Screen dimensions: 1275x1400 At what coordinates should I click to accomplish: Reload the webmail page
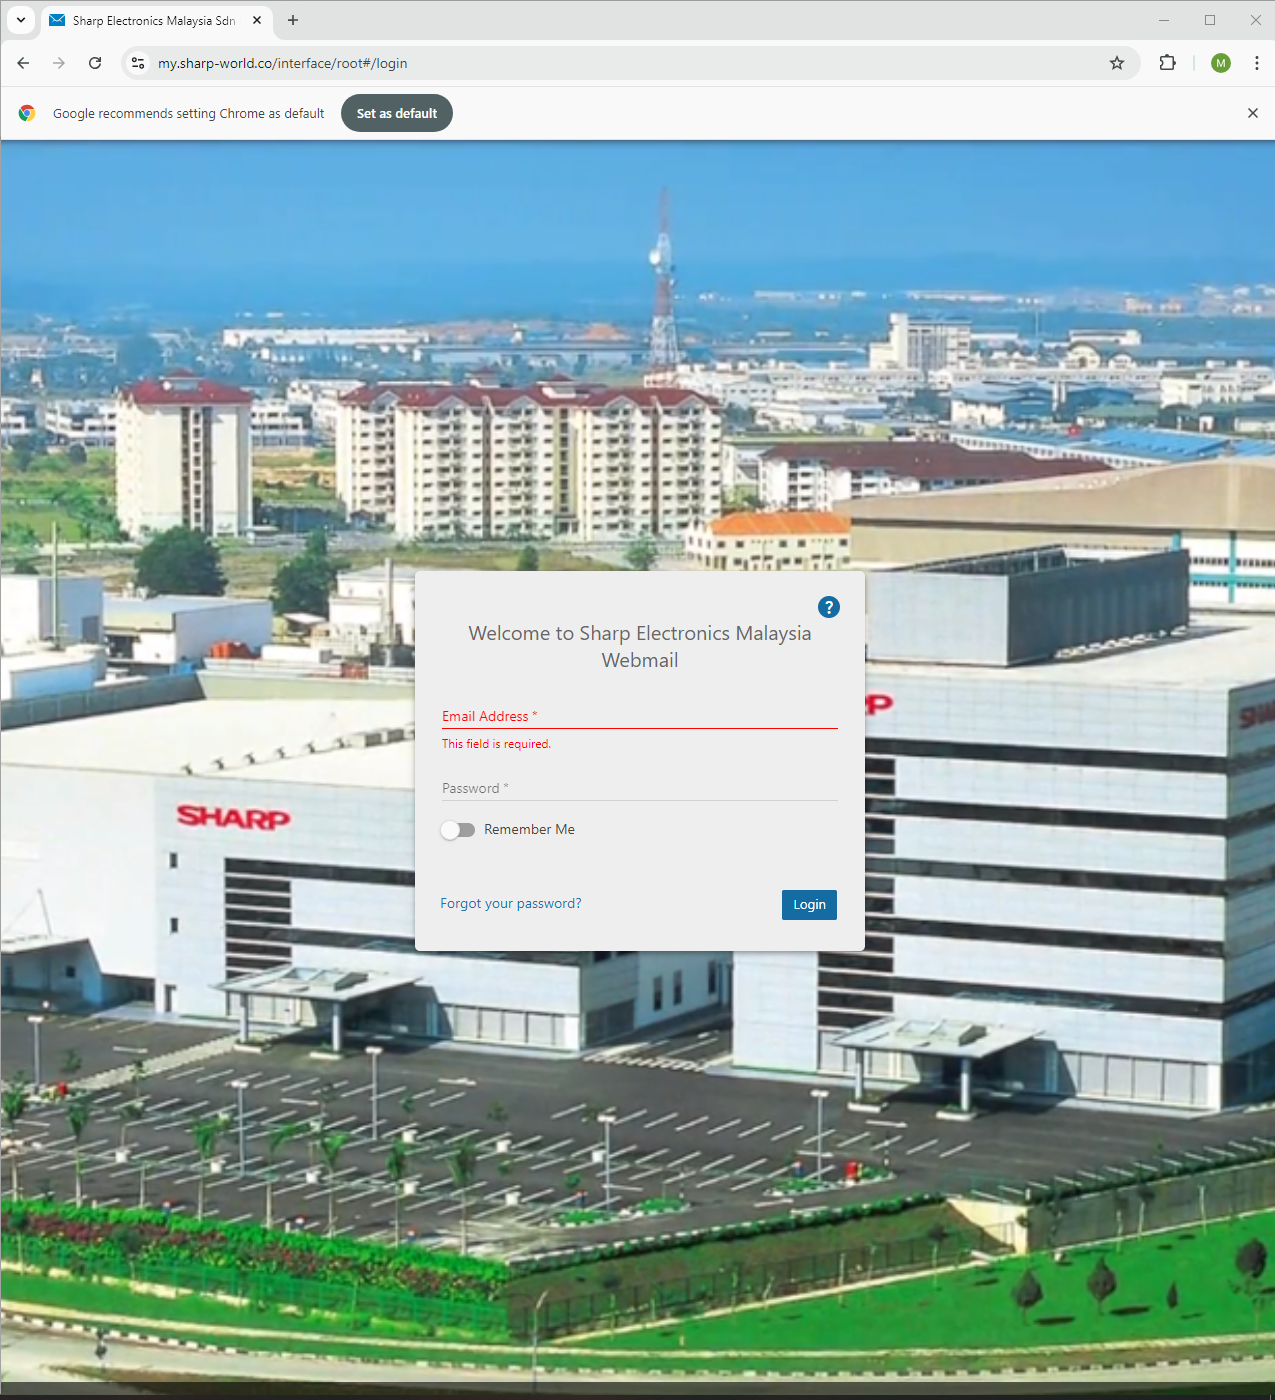(95, 63)
